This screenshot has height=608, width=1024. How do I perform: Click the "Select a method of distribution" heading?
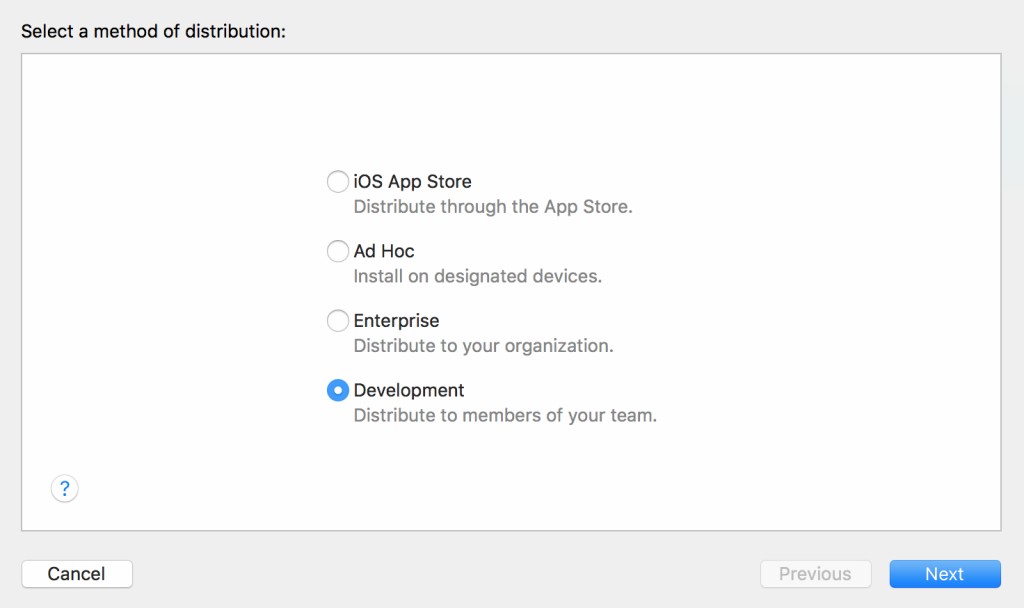(x=153, y=31)
